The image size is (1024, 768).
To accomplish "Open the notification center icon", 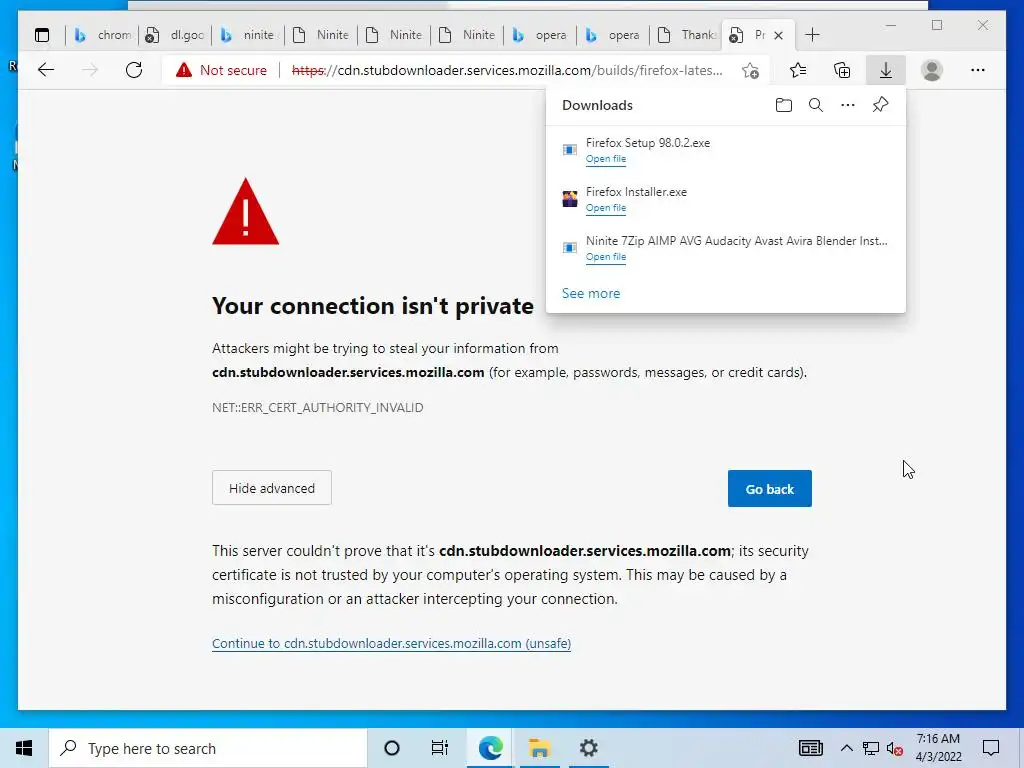I will coord(991,748).
